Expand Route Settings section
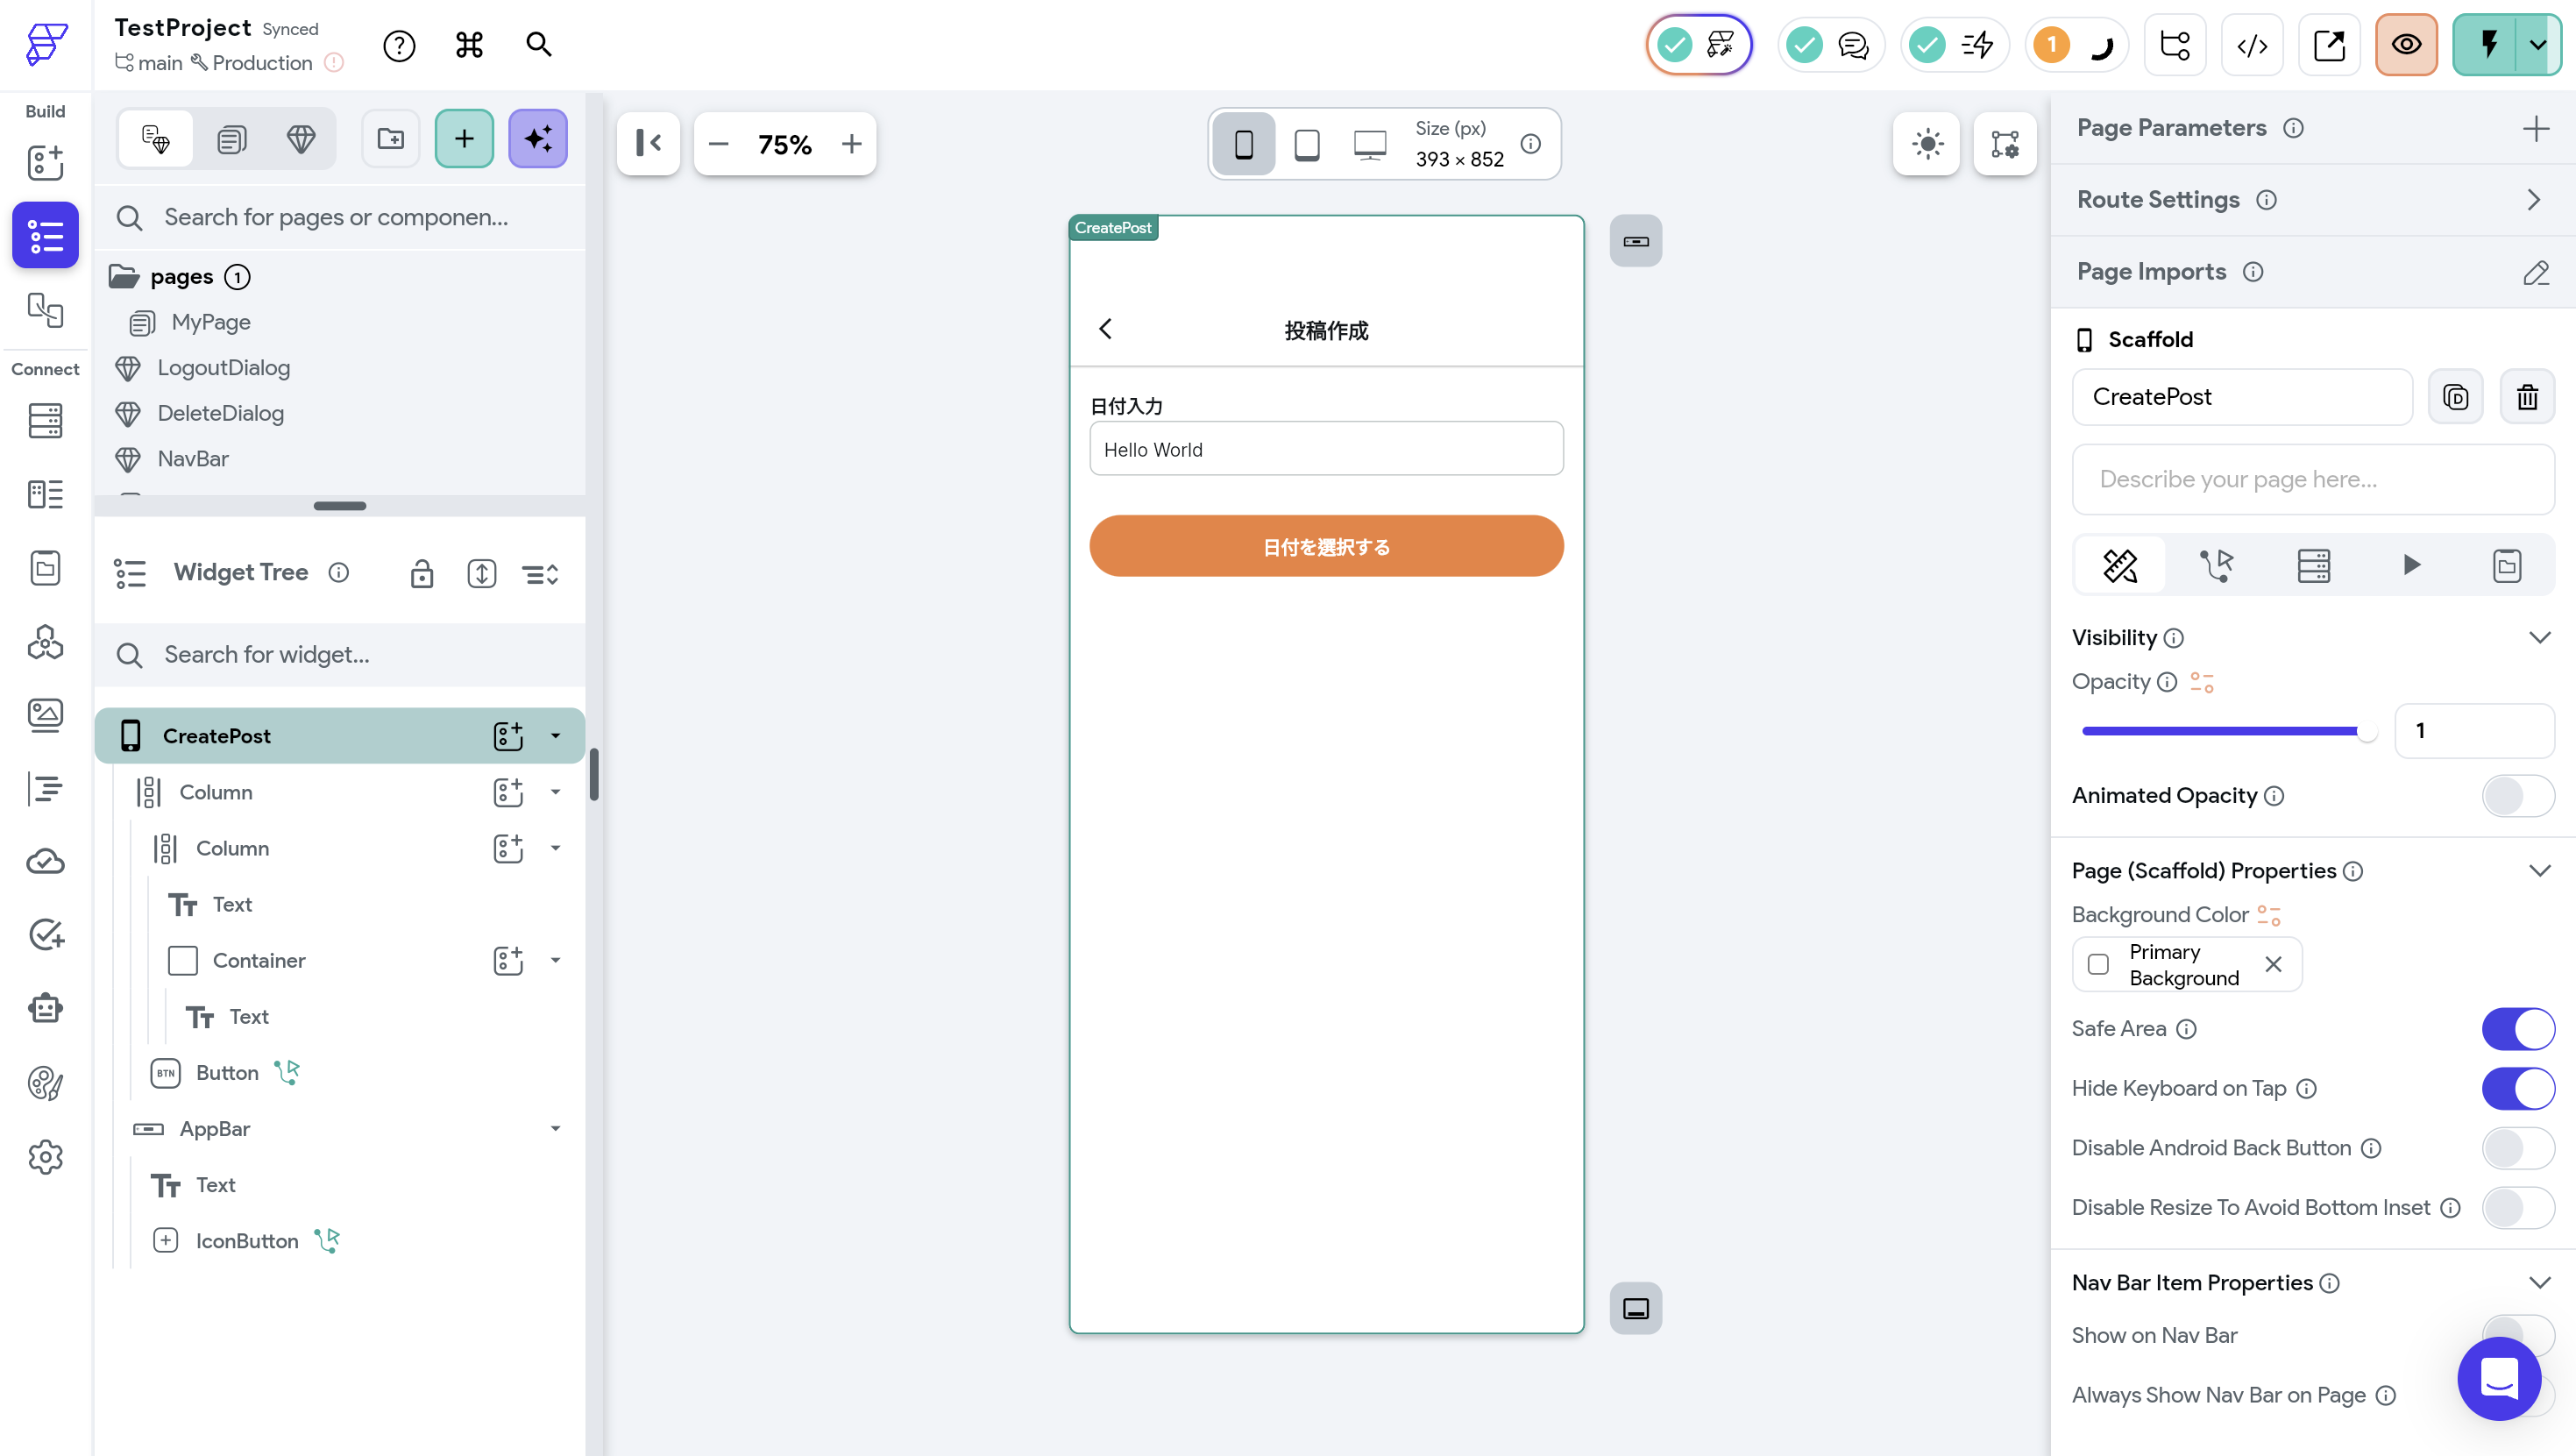The height and width of the screenshot is (1456, 2576). (2533, 200)
